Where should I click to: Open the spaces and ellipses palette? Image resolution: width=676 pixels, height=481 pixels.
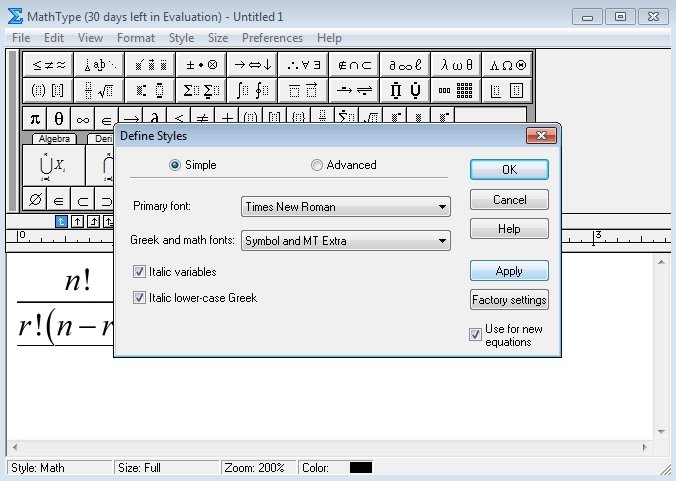(x=99, y=65)
